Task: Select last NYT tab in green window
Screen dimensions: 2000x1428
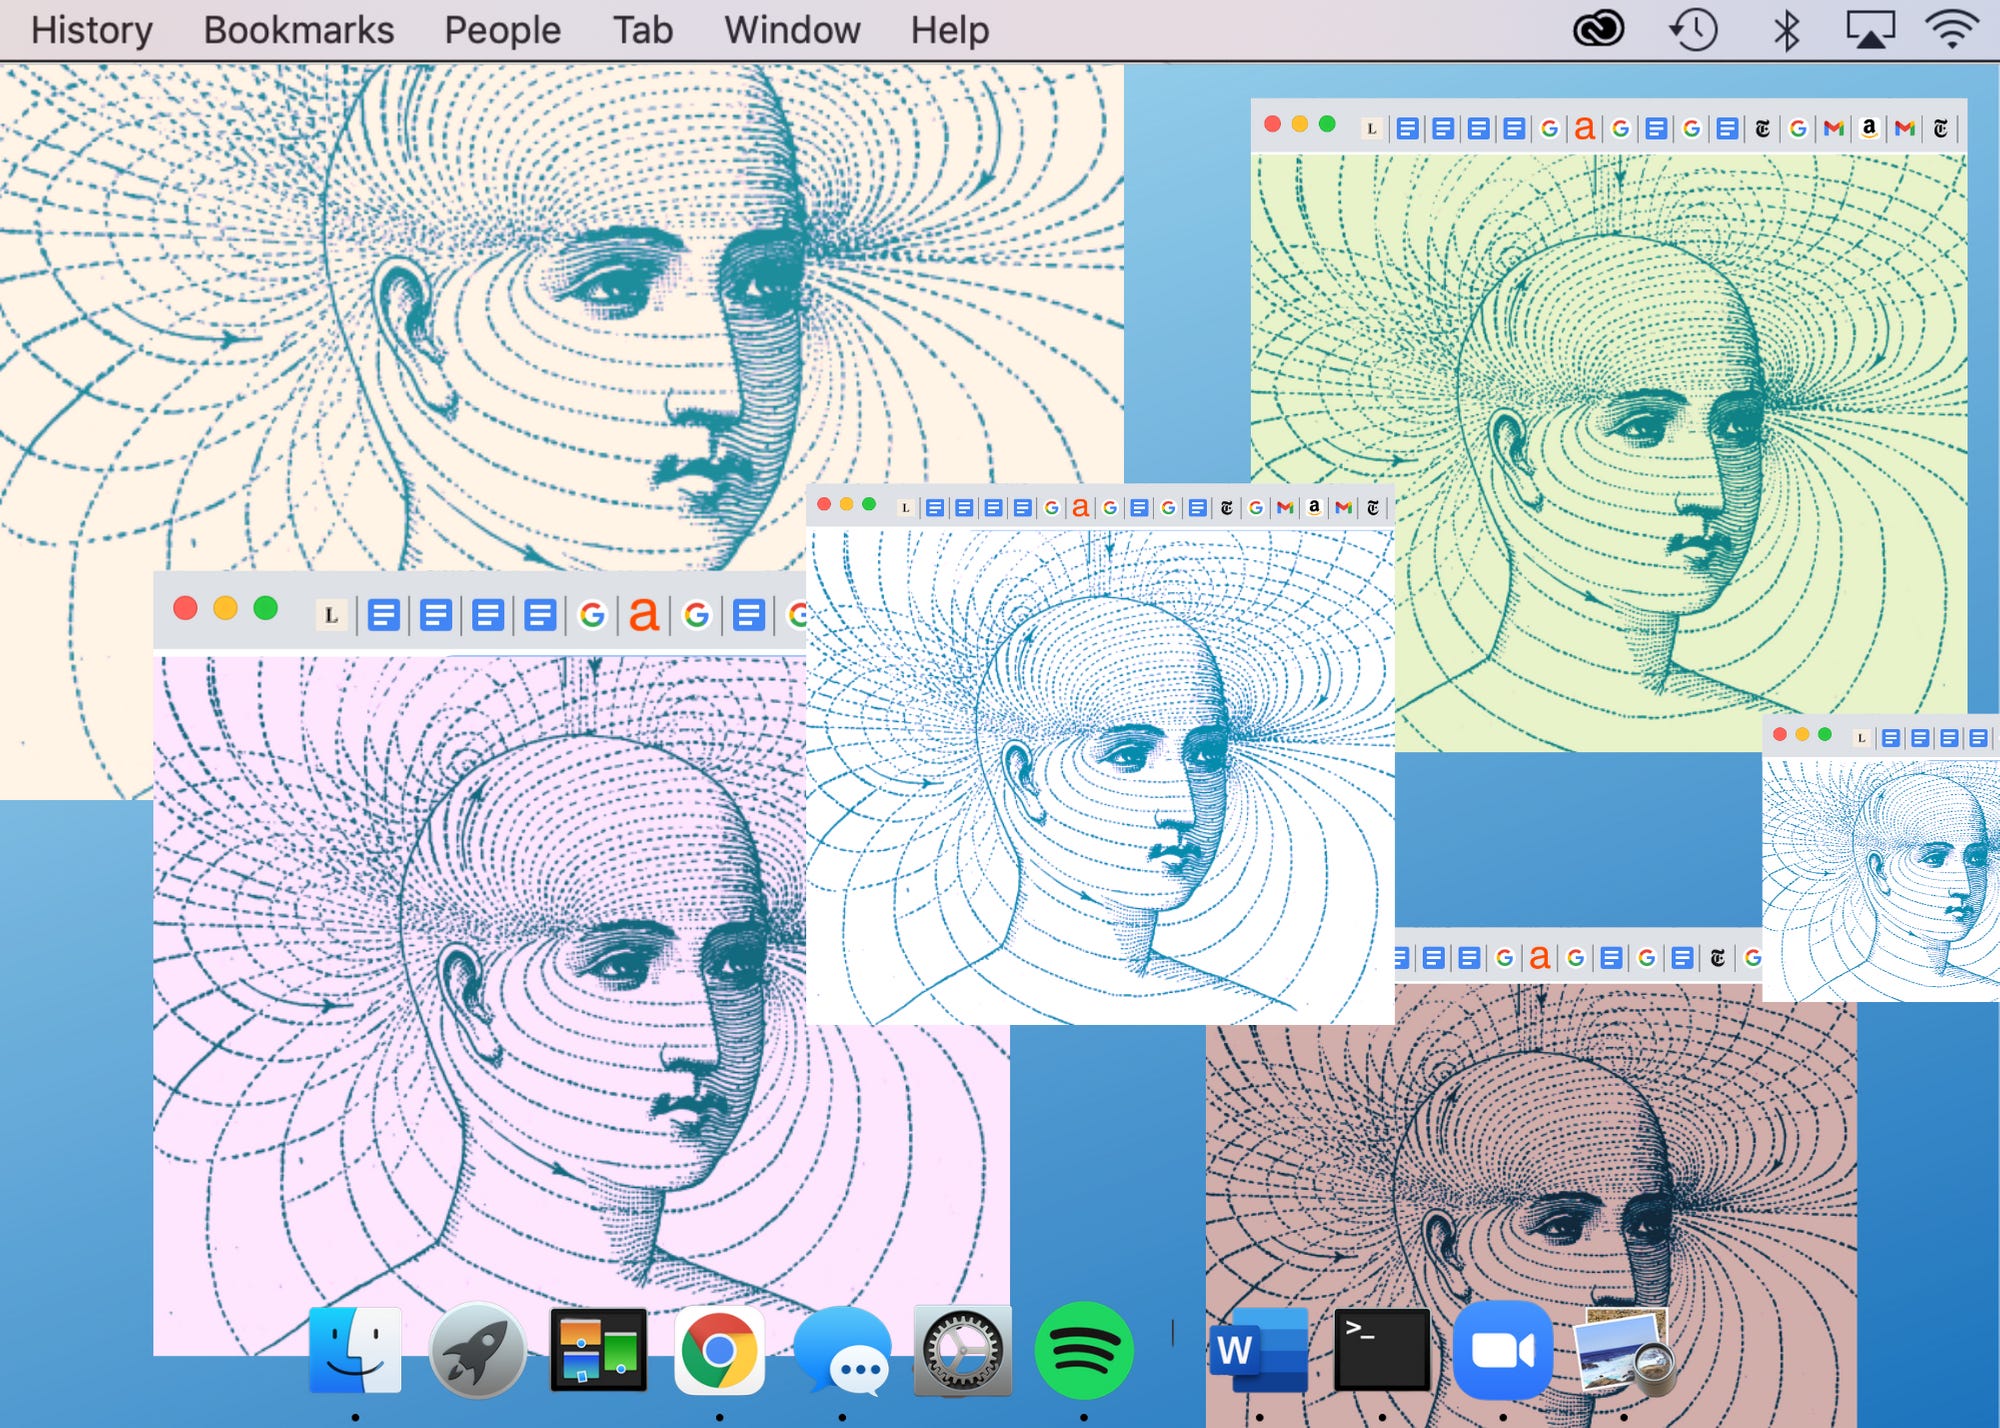Action: click(1940, 128)
